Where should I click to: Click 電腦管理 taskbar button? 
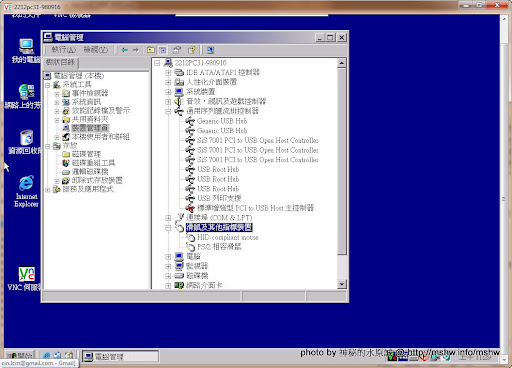coord(120,356)
